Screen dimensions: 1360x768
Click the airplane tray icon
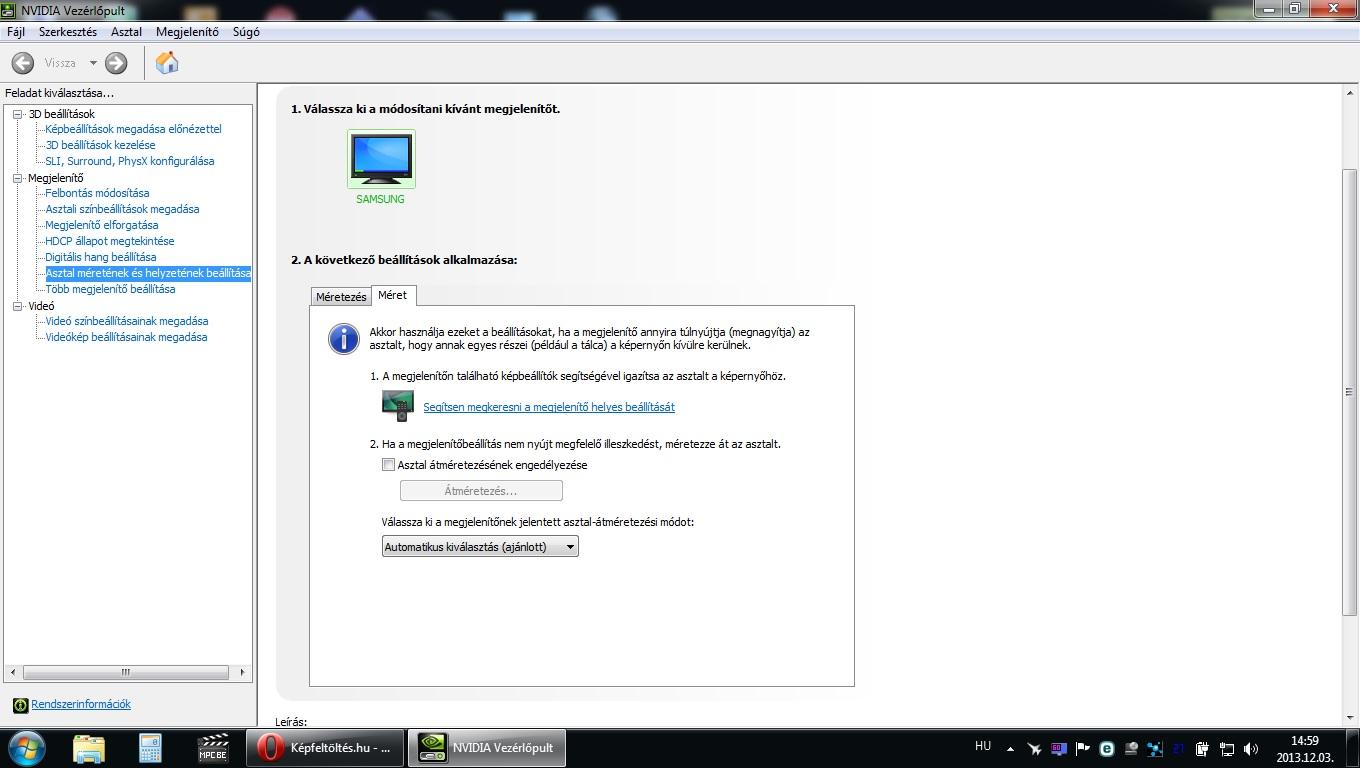(1035, 748)
